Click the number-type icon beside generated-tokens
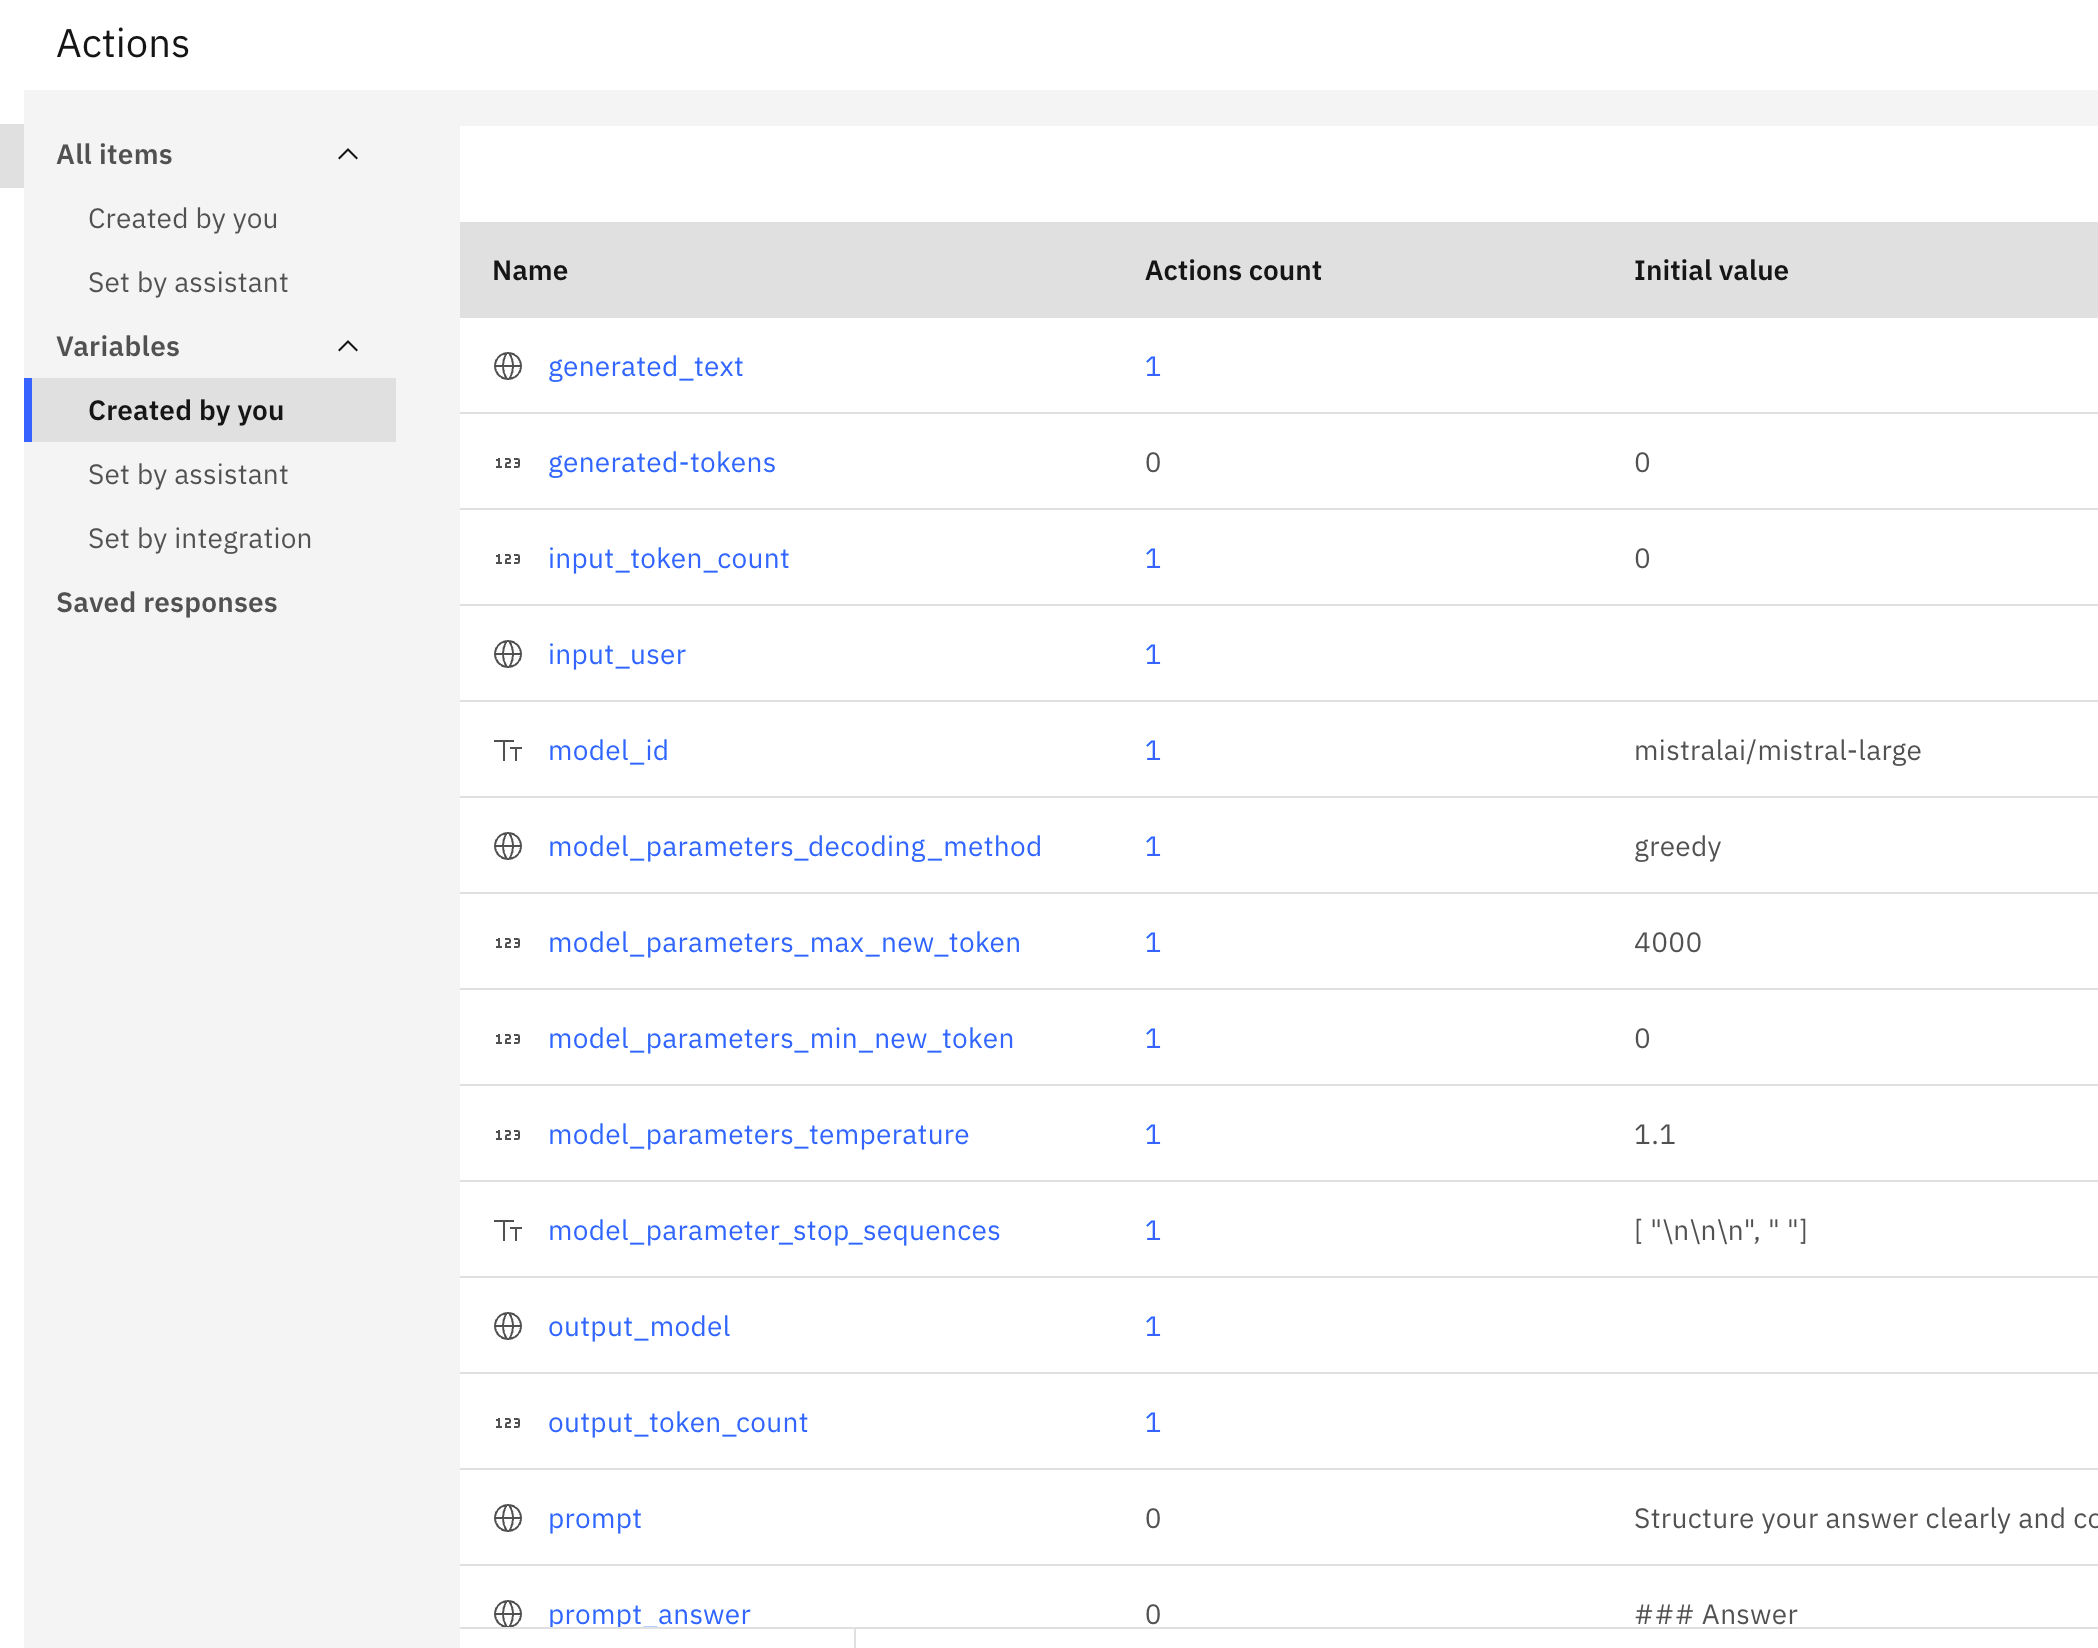The image size is (2098, 1648). coord(508,463)
